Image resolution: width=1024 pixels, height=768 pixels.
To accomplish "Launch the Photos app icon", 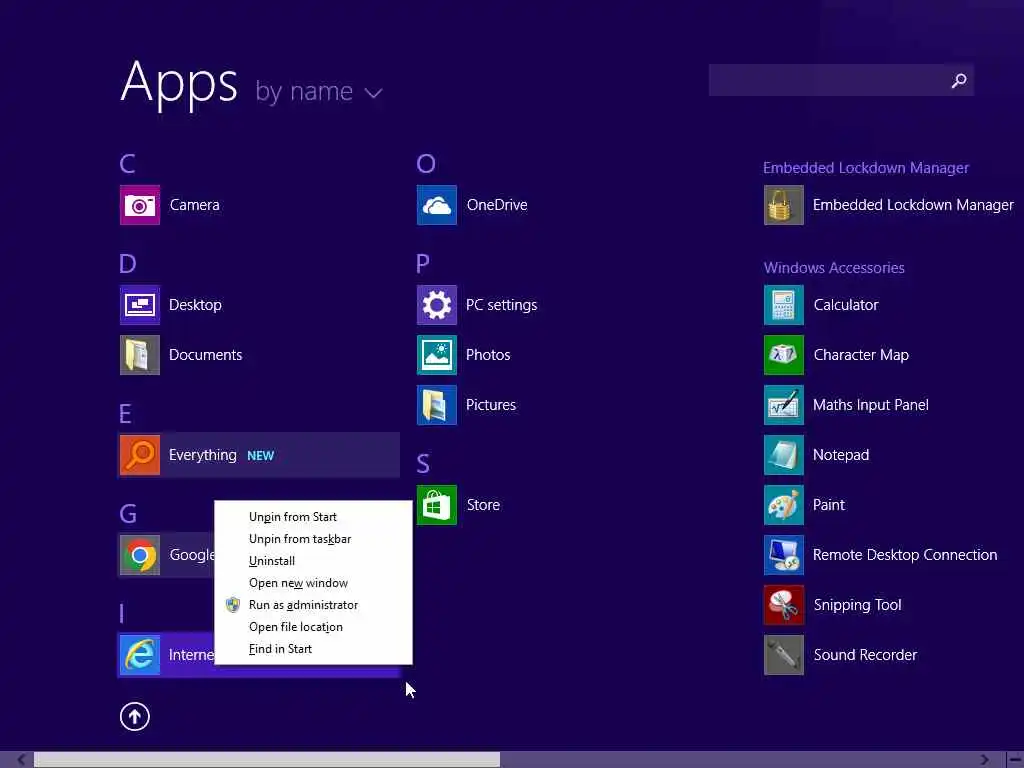I will pos(437,355).
